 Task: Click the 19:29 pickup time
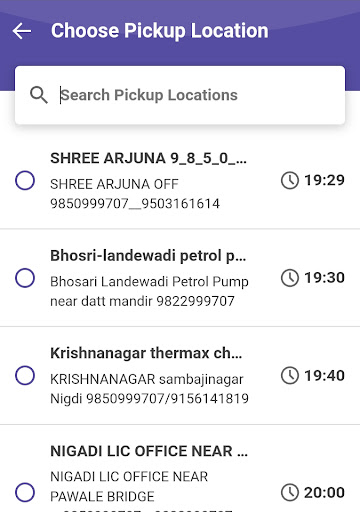pyautogui.click(x=324, y=180)
